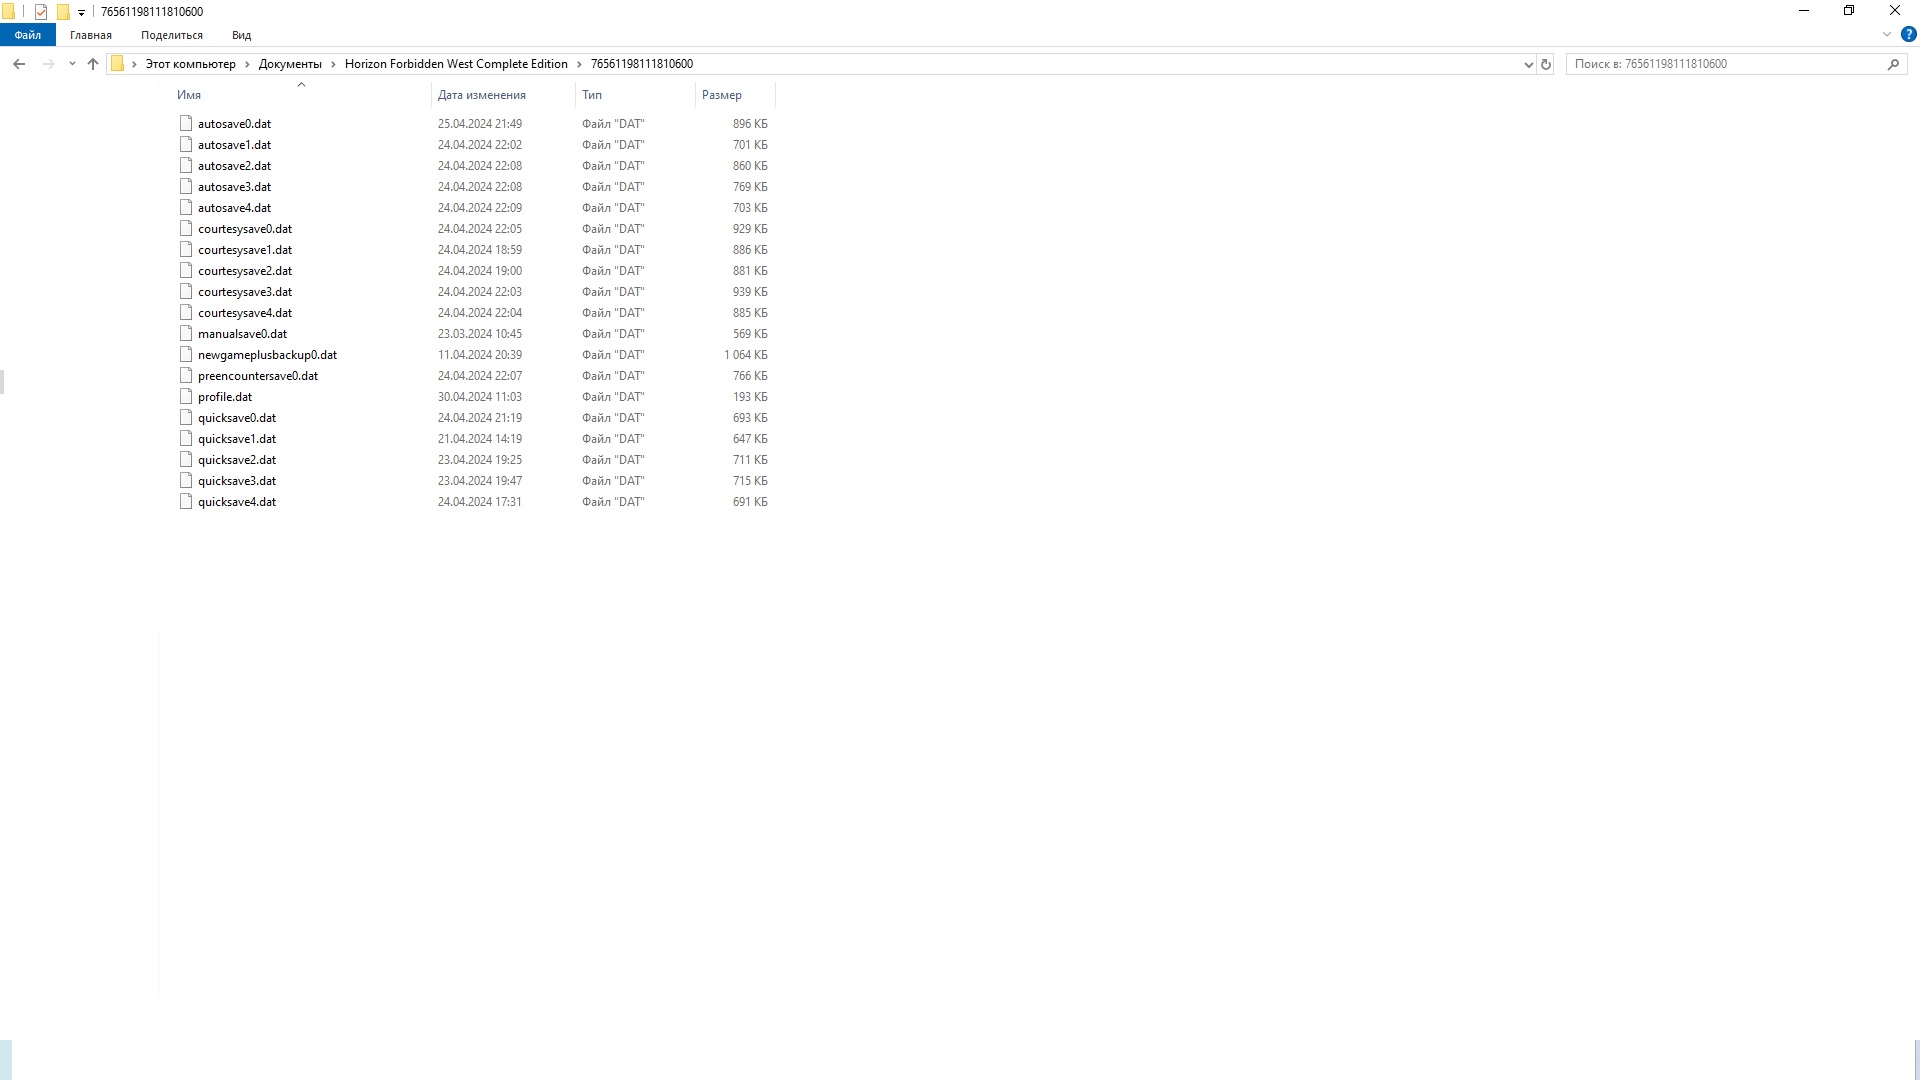This screenshot has width=1920, height=1080.
Task: Select the profile.dat file icon
Action: pos(186,396)
